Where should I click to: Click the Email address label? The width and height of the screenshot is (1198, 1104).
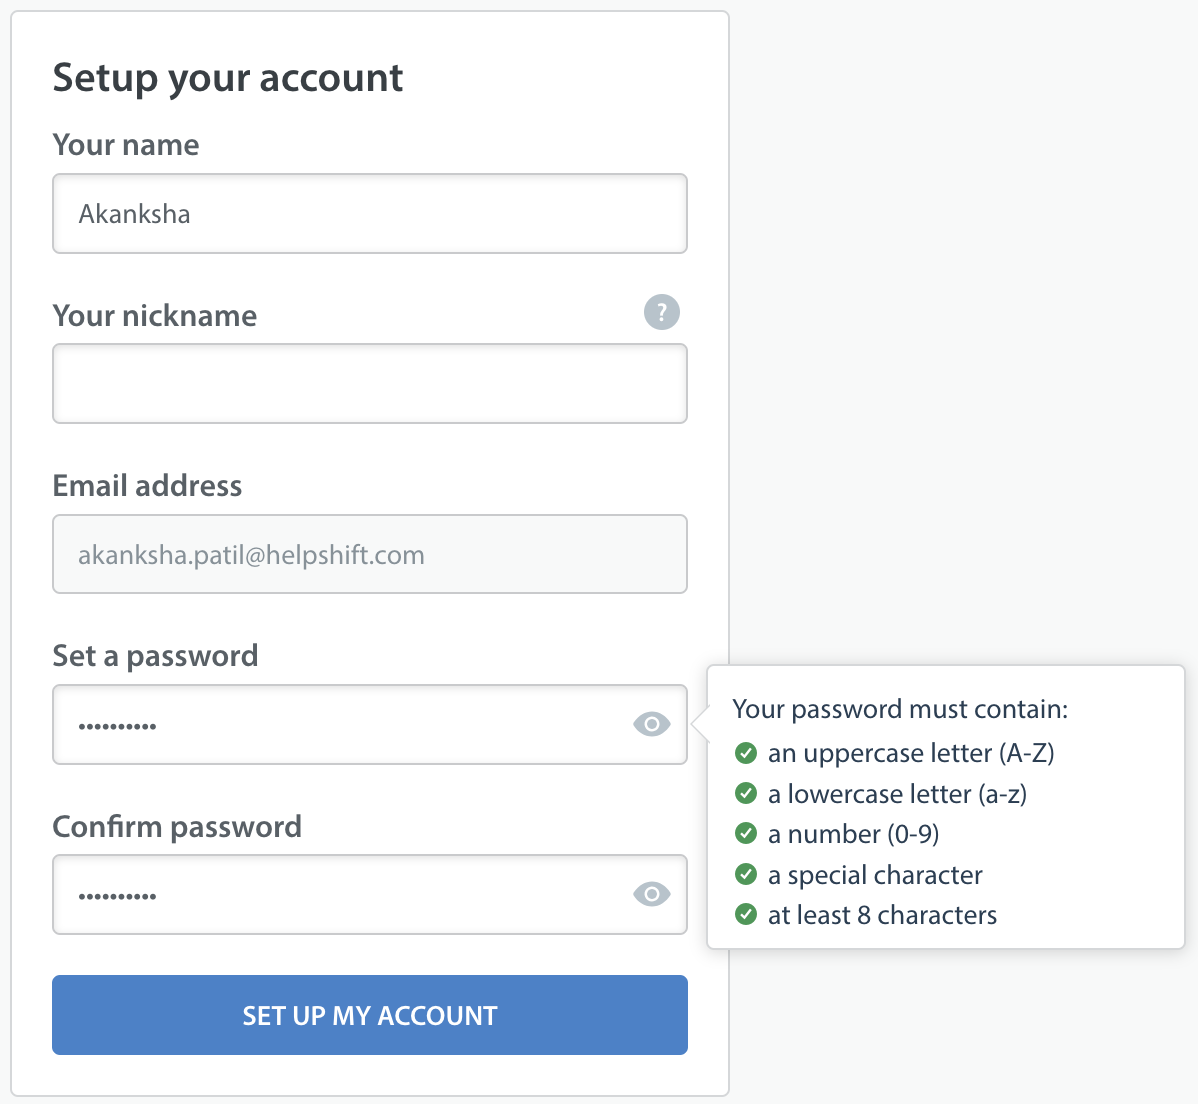coord(147,486)
